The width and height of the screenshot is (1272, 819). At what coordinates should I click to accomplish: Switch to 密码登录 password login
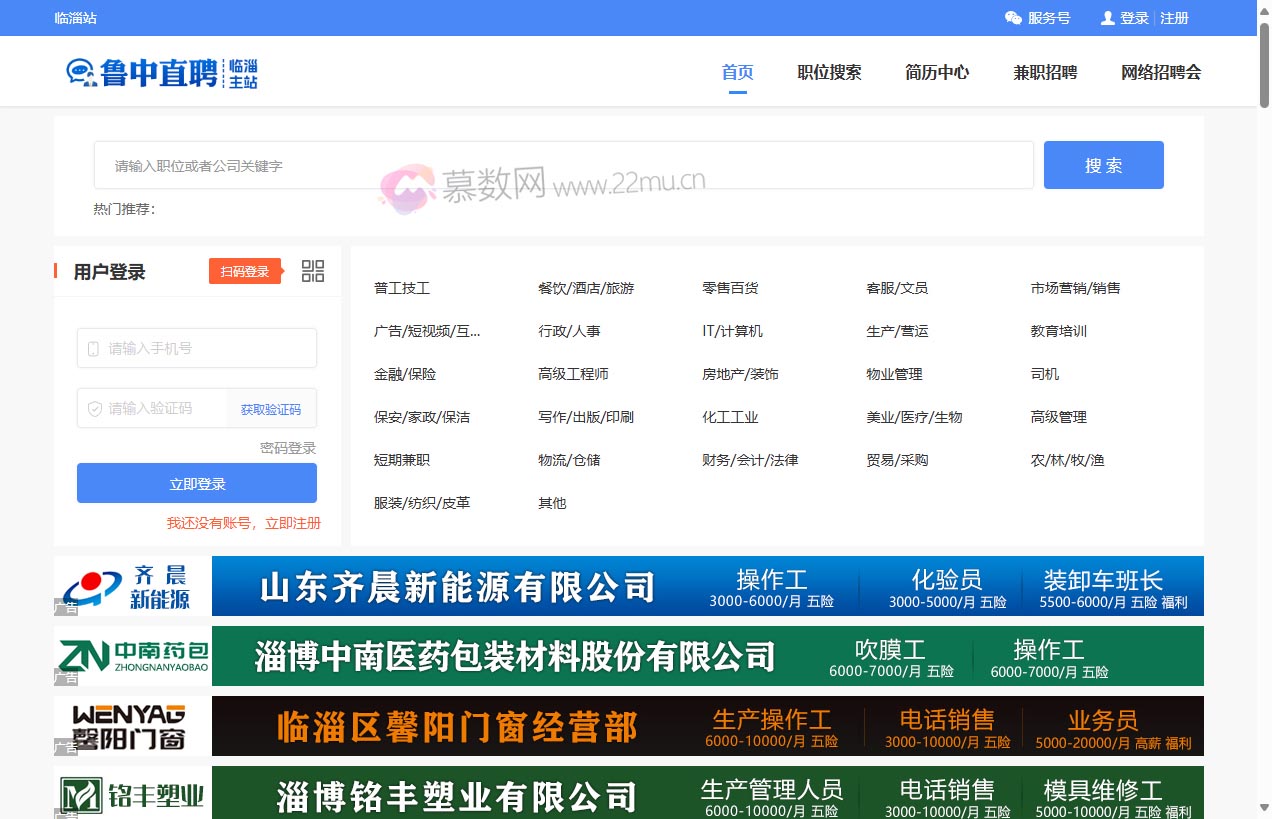[288, 448]
